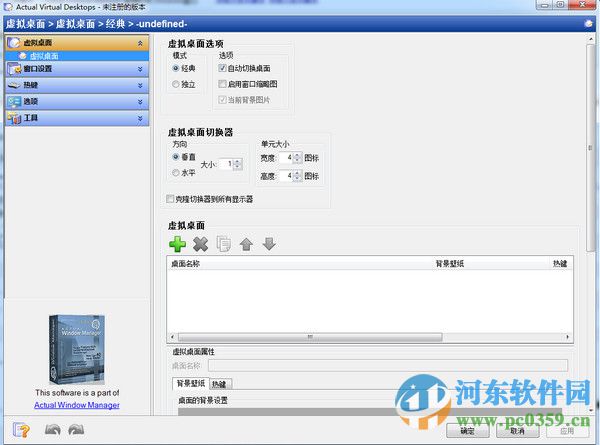Viewport: 600px width, 445px height.
Task: Click the copy desktop icon
Action: (x=223, y=244)
